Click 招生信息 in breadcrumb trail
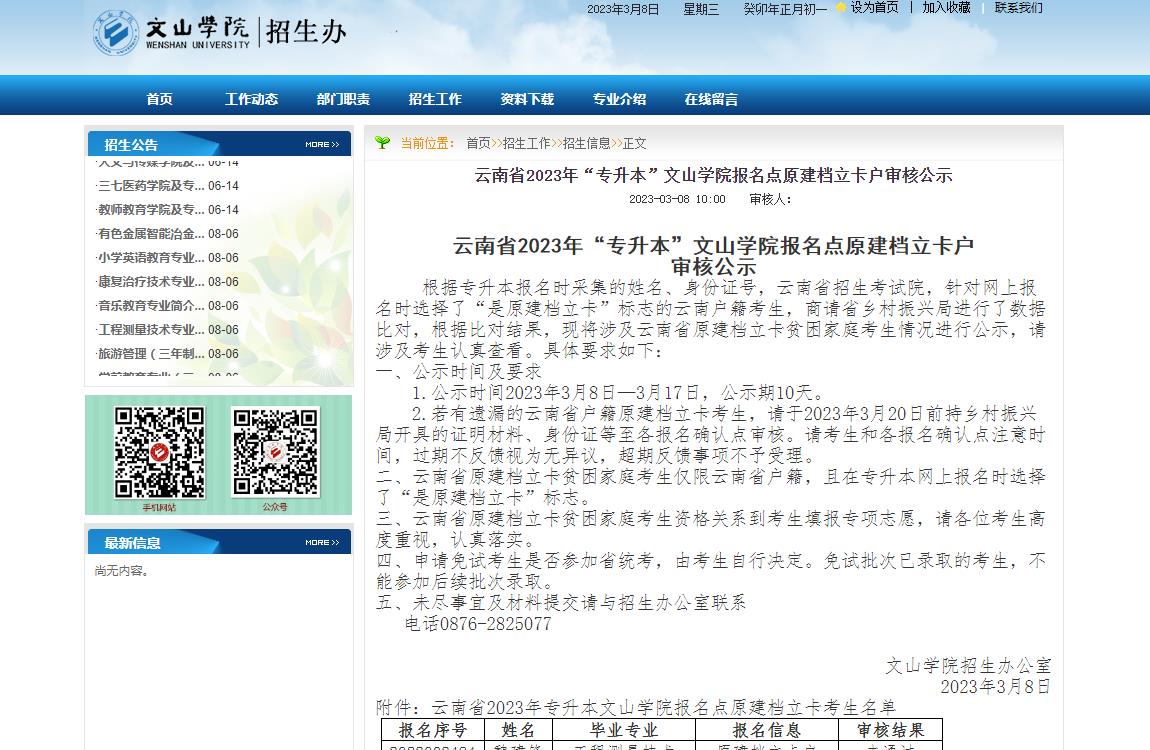 pos(586,143)
